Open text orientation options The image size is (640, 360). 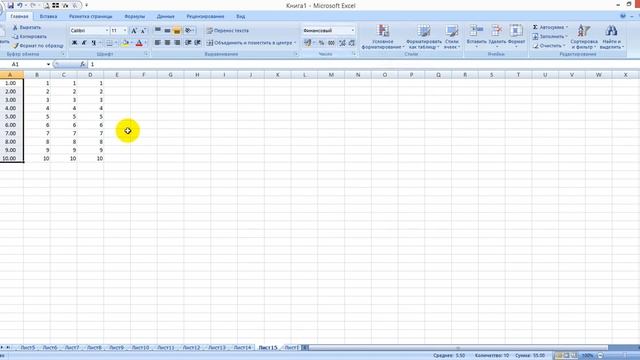tap(189, 31)
